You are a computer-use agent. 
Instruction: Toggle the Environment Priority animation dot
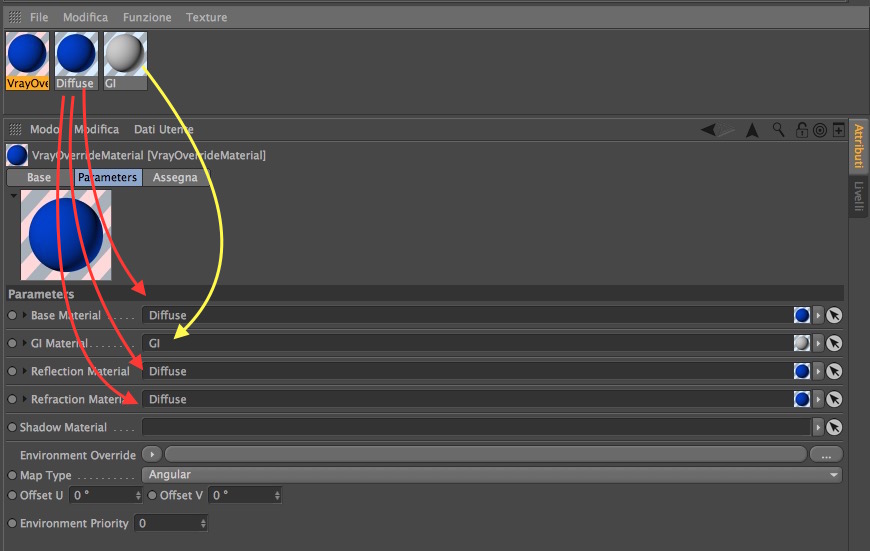[x=12, y=523]
